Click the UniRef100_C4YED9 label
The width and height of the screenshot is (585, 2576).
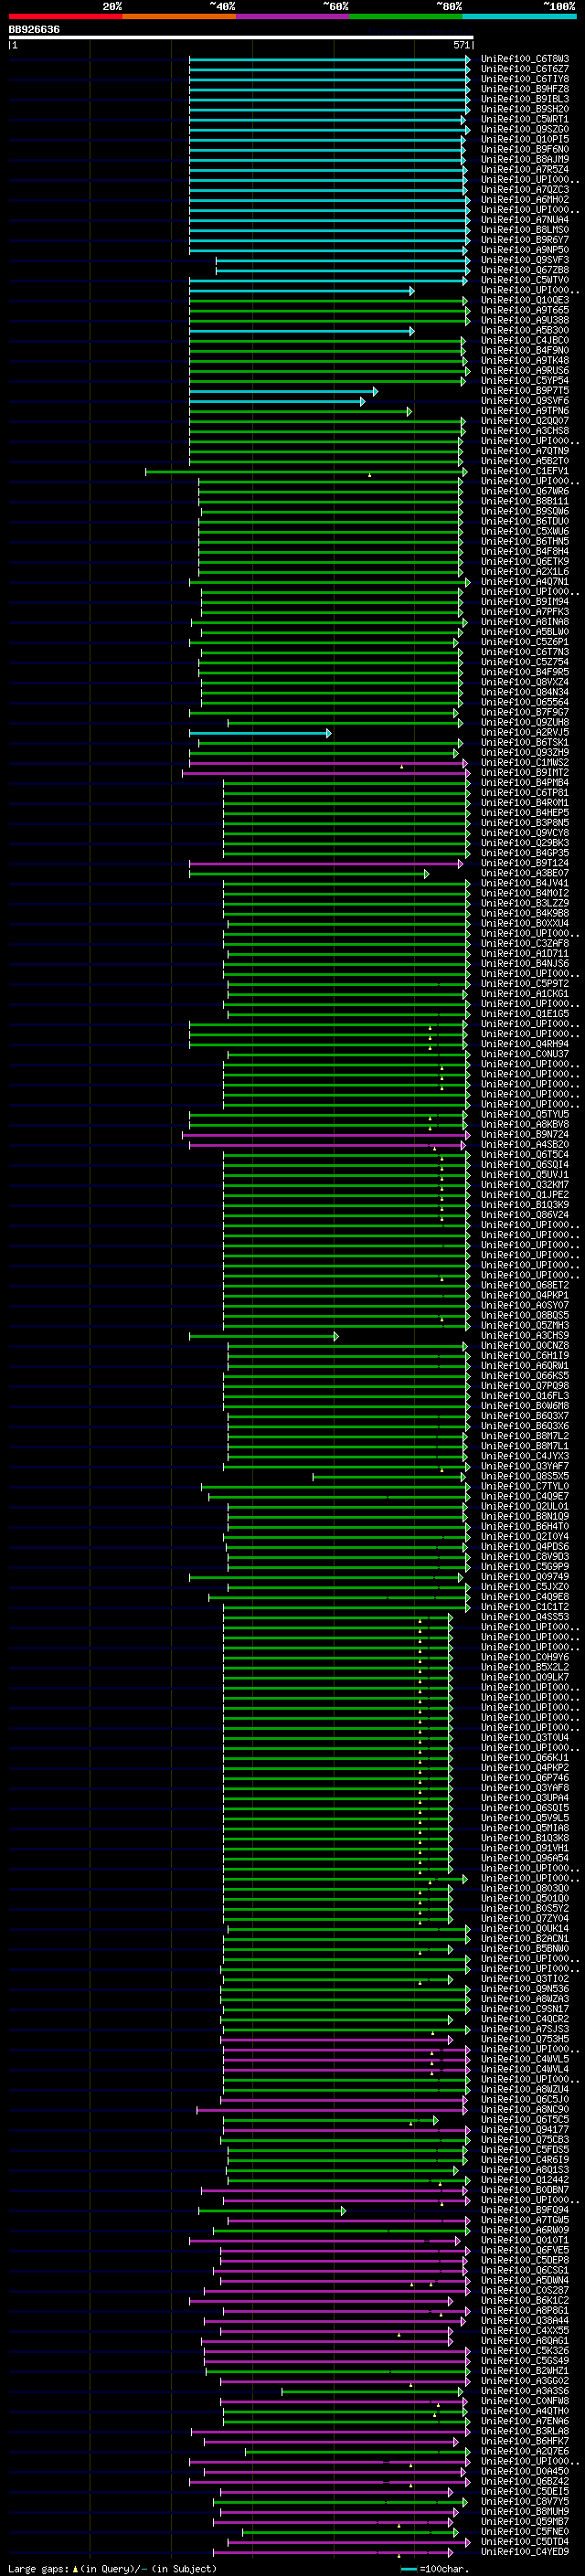(525, 2551)
